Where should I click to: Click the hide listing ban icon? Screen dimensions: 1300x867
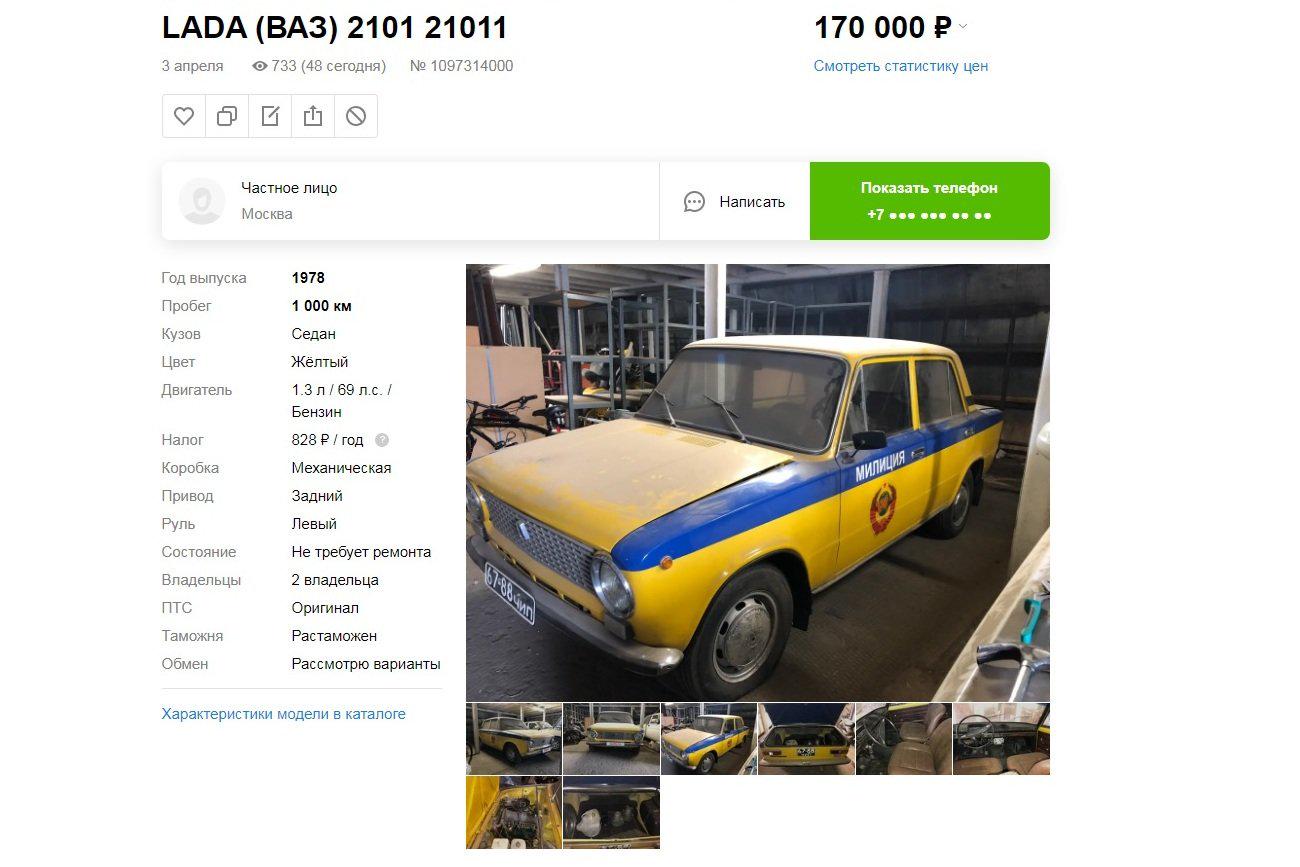pos(356,116)
